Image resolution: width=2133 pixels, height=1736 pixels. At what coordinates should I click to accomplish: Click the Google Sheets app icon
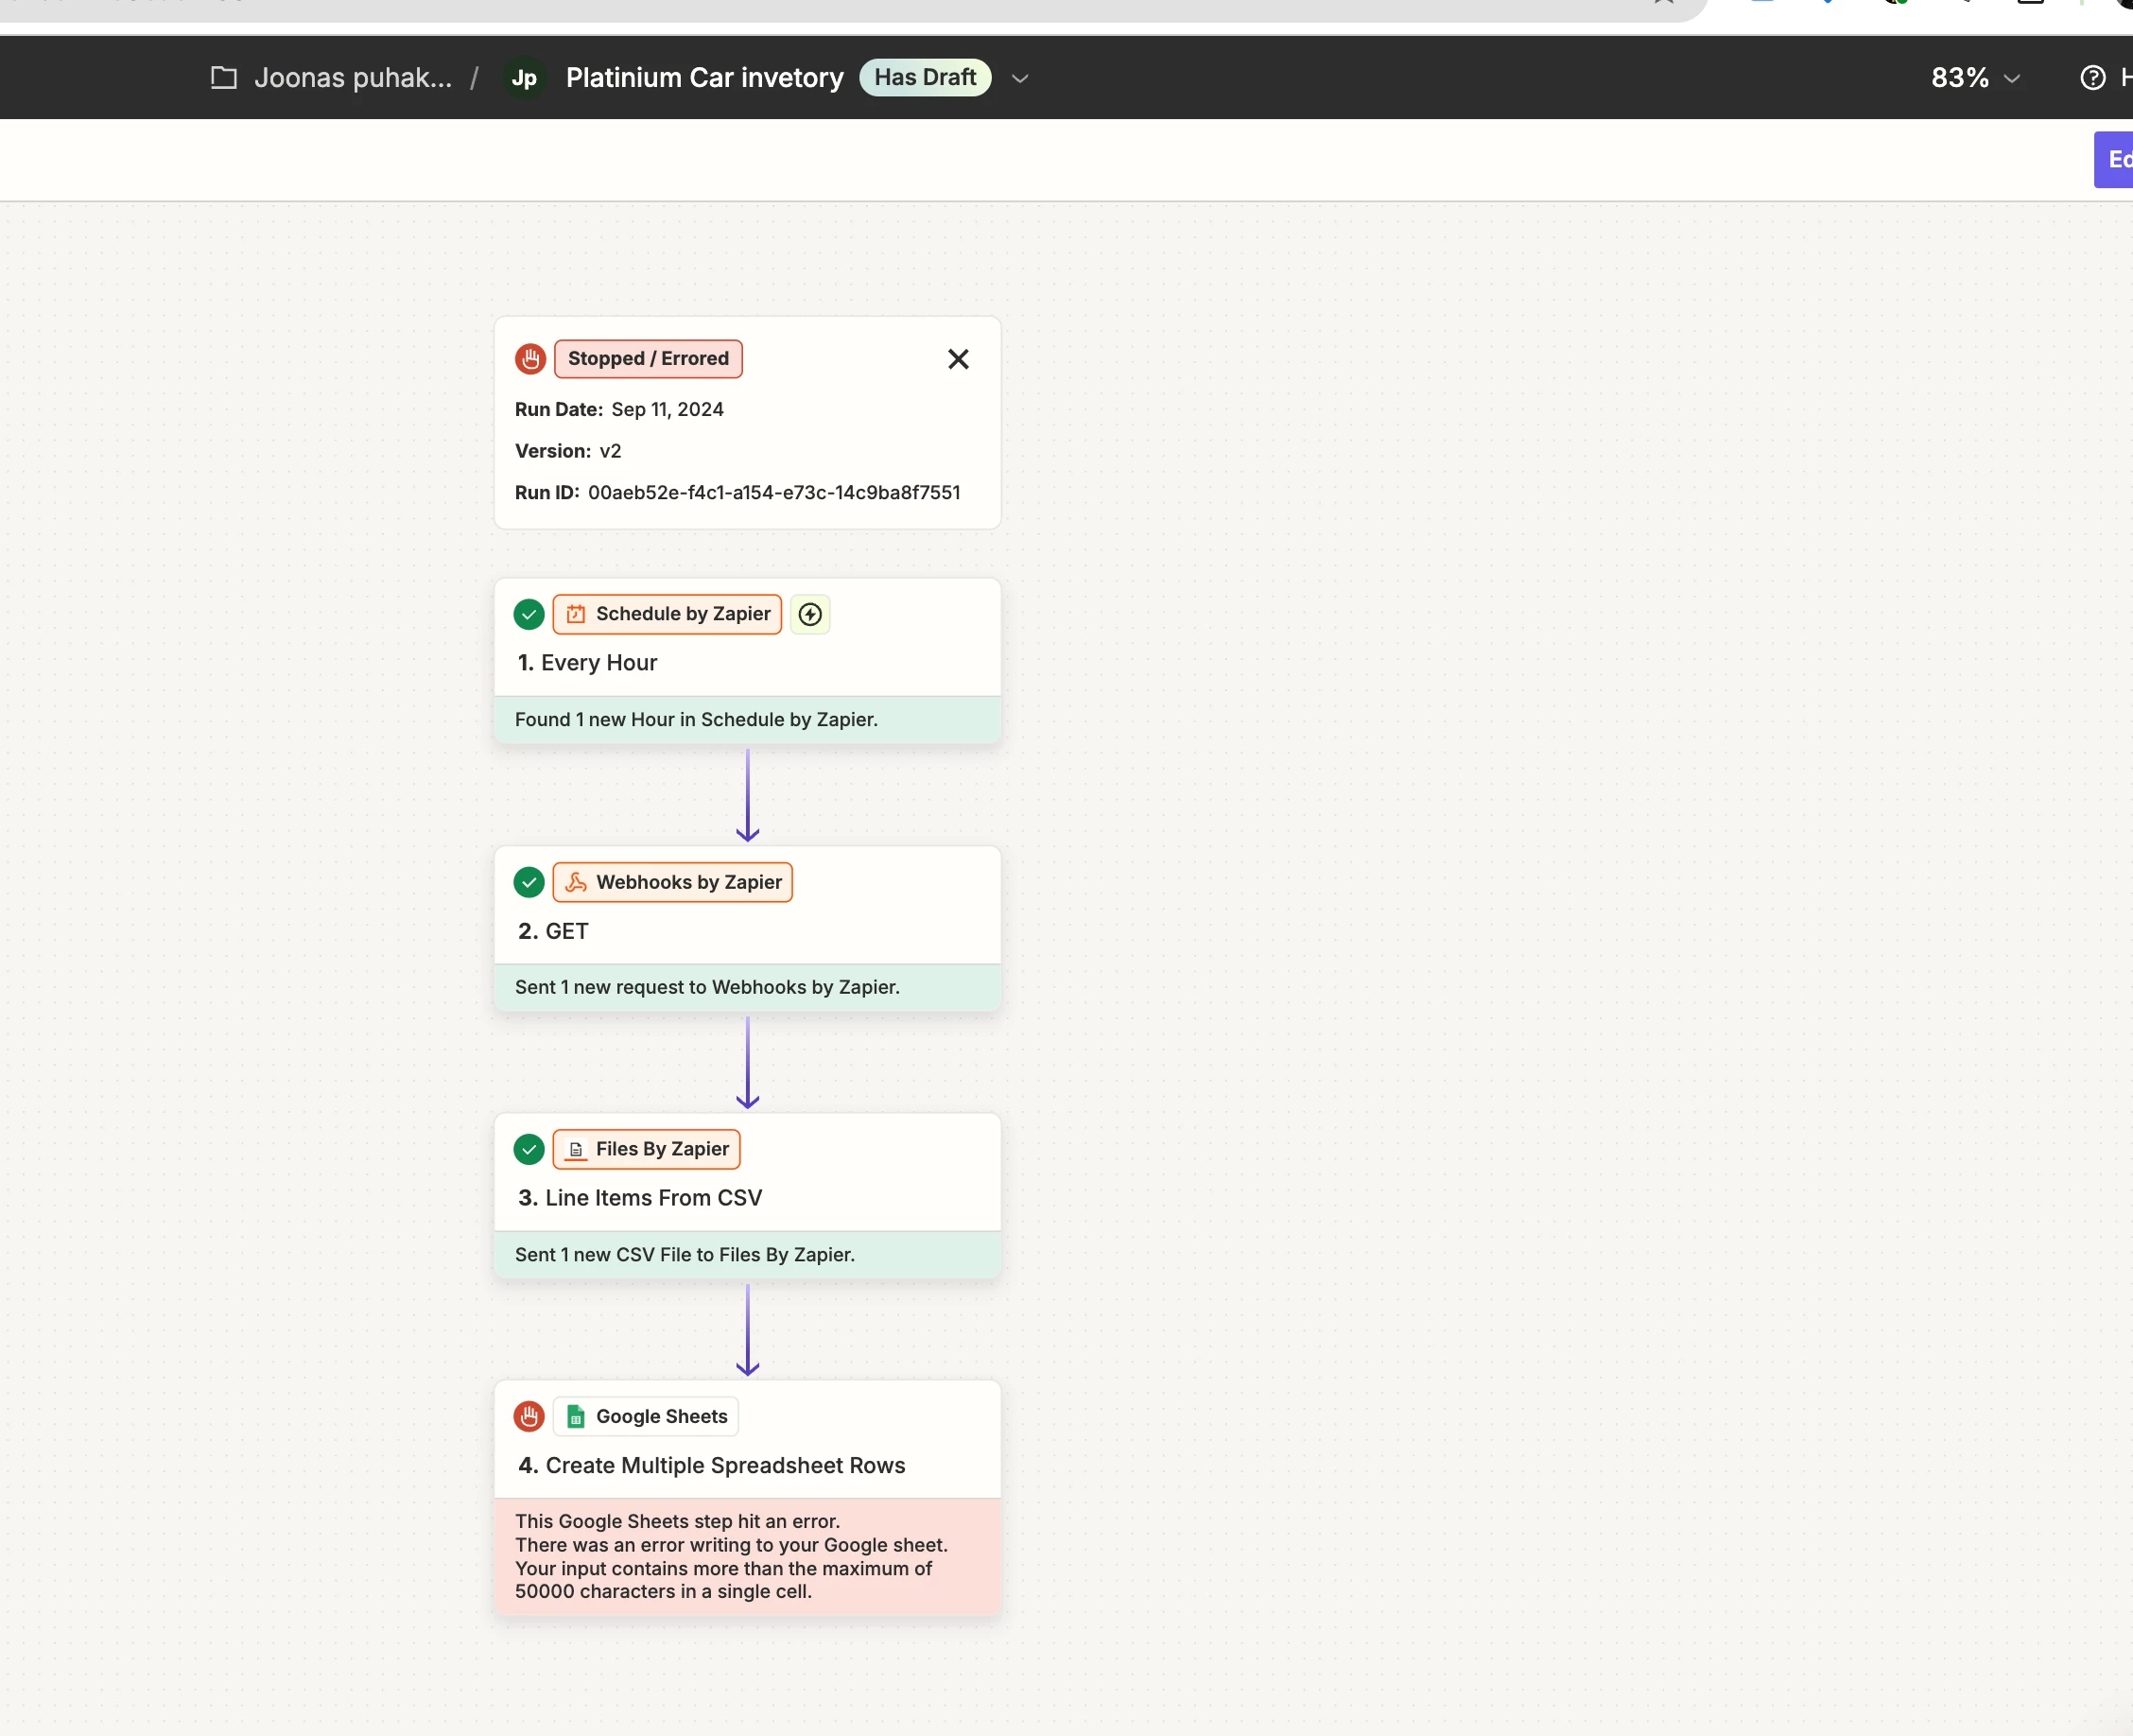click(576, 1416)
